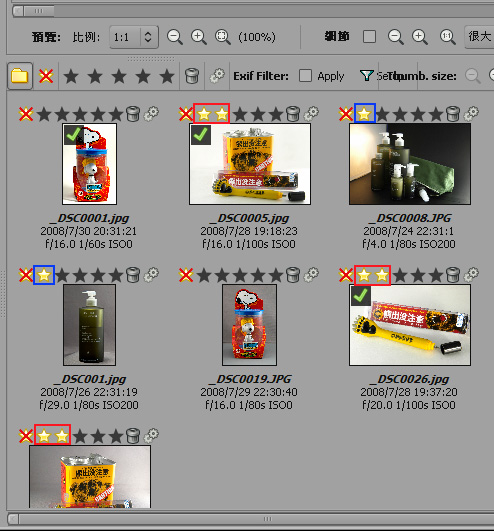The image size is (494, 531).
Task: Add _DSC0001.jpg to processing queue
Action: [x=151, y=114]
